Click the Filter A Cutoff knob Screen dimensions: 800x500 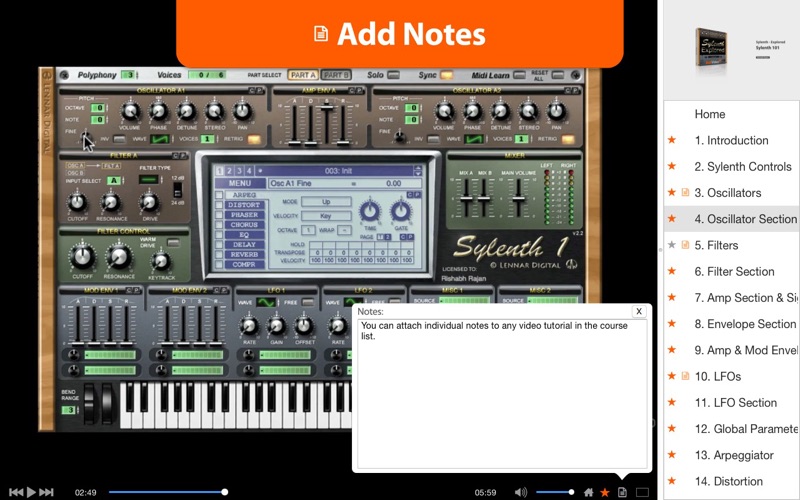coord(78,202)
